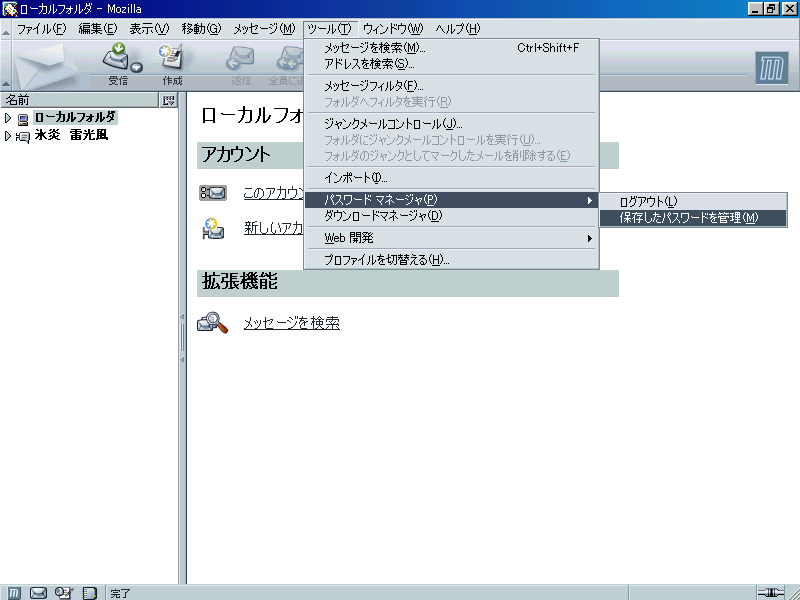Click the envelope icon beside このアカウント link
Screen dimensions: 800x600
pos(213,193)
